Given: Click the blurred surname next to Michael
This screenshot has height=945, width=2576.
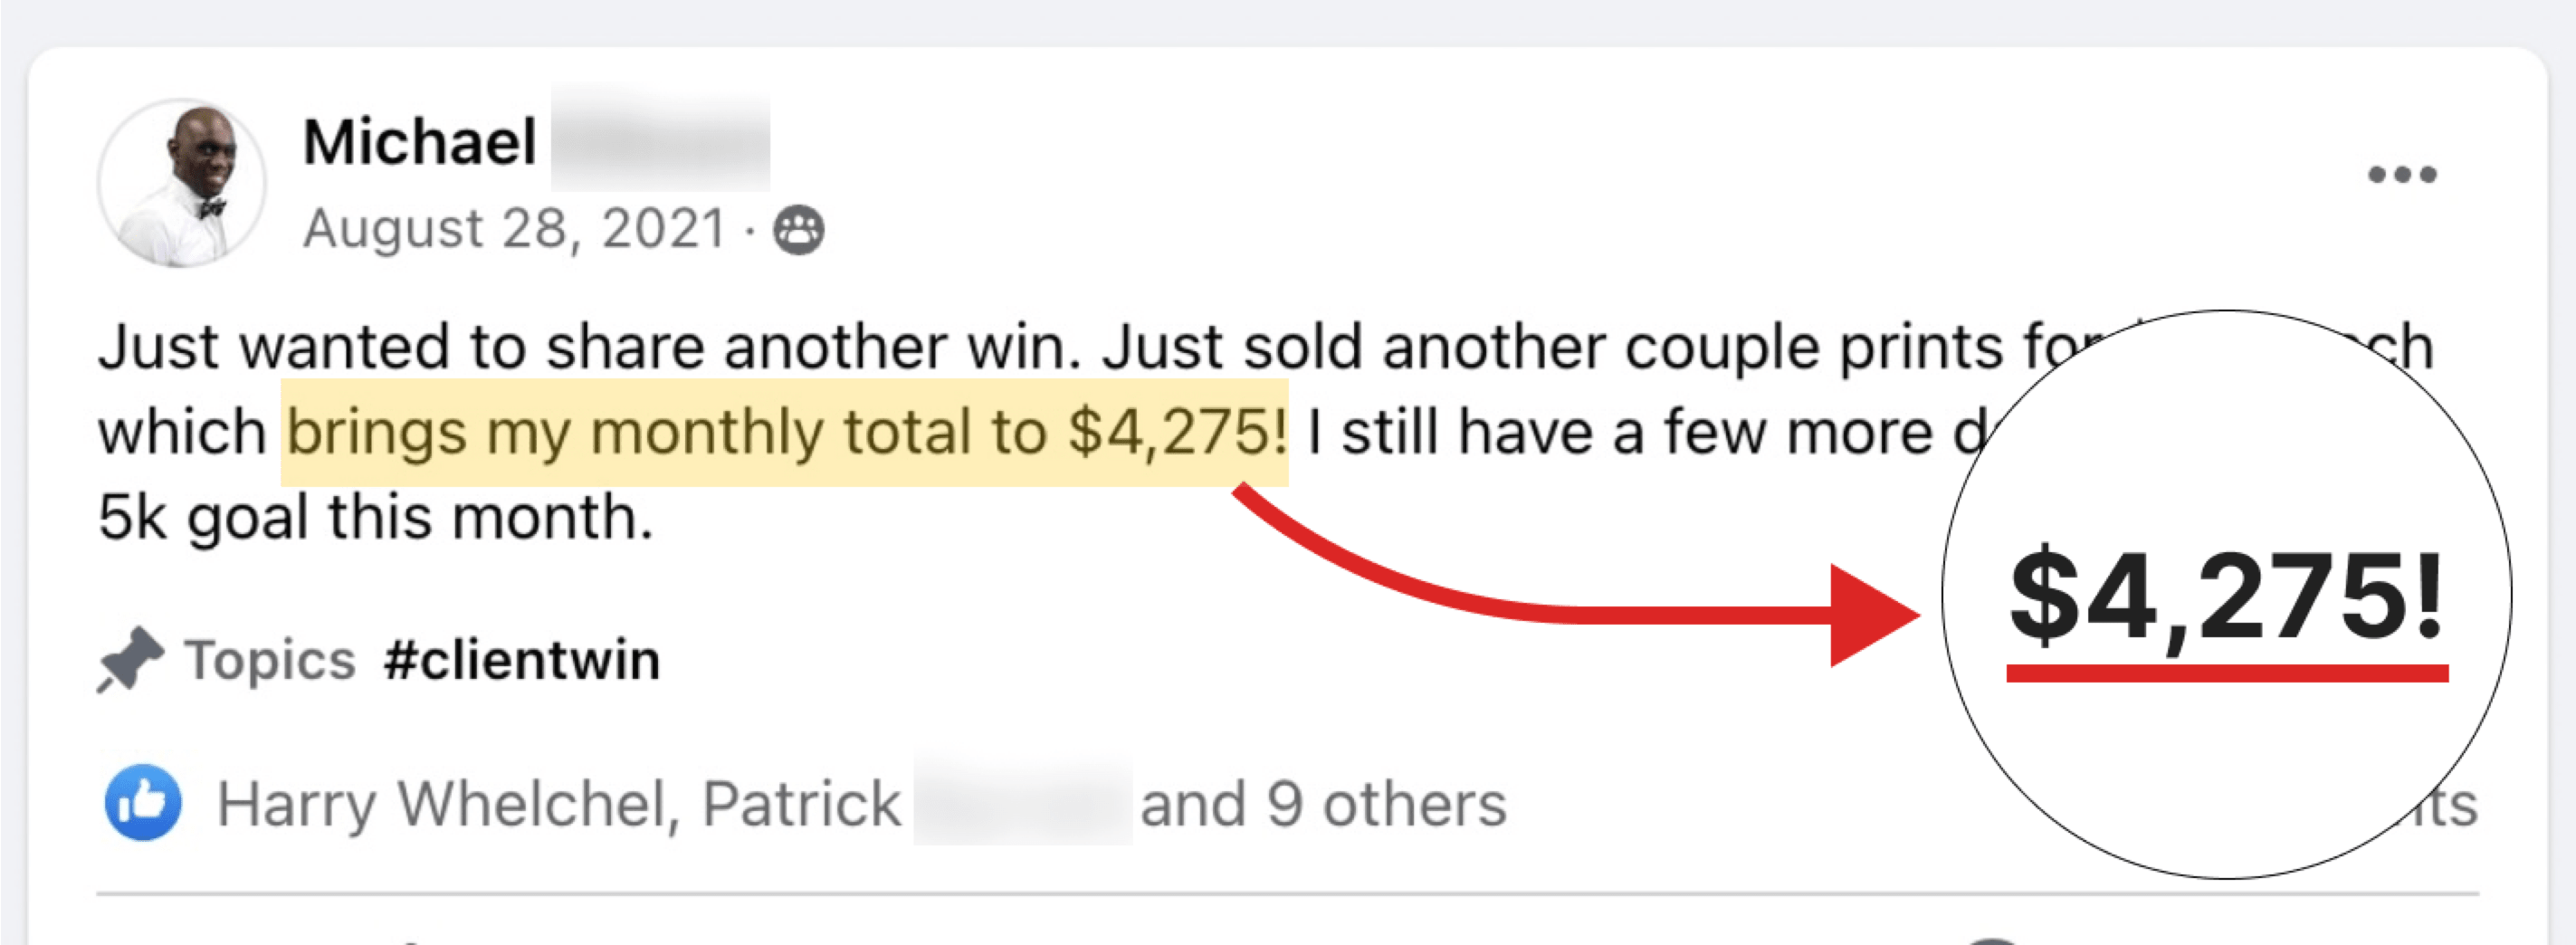Looking at the screenshot, I should (x=660, y=142).
